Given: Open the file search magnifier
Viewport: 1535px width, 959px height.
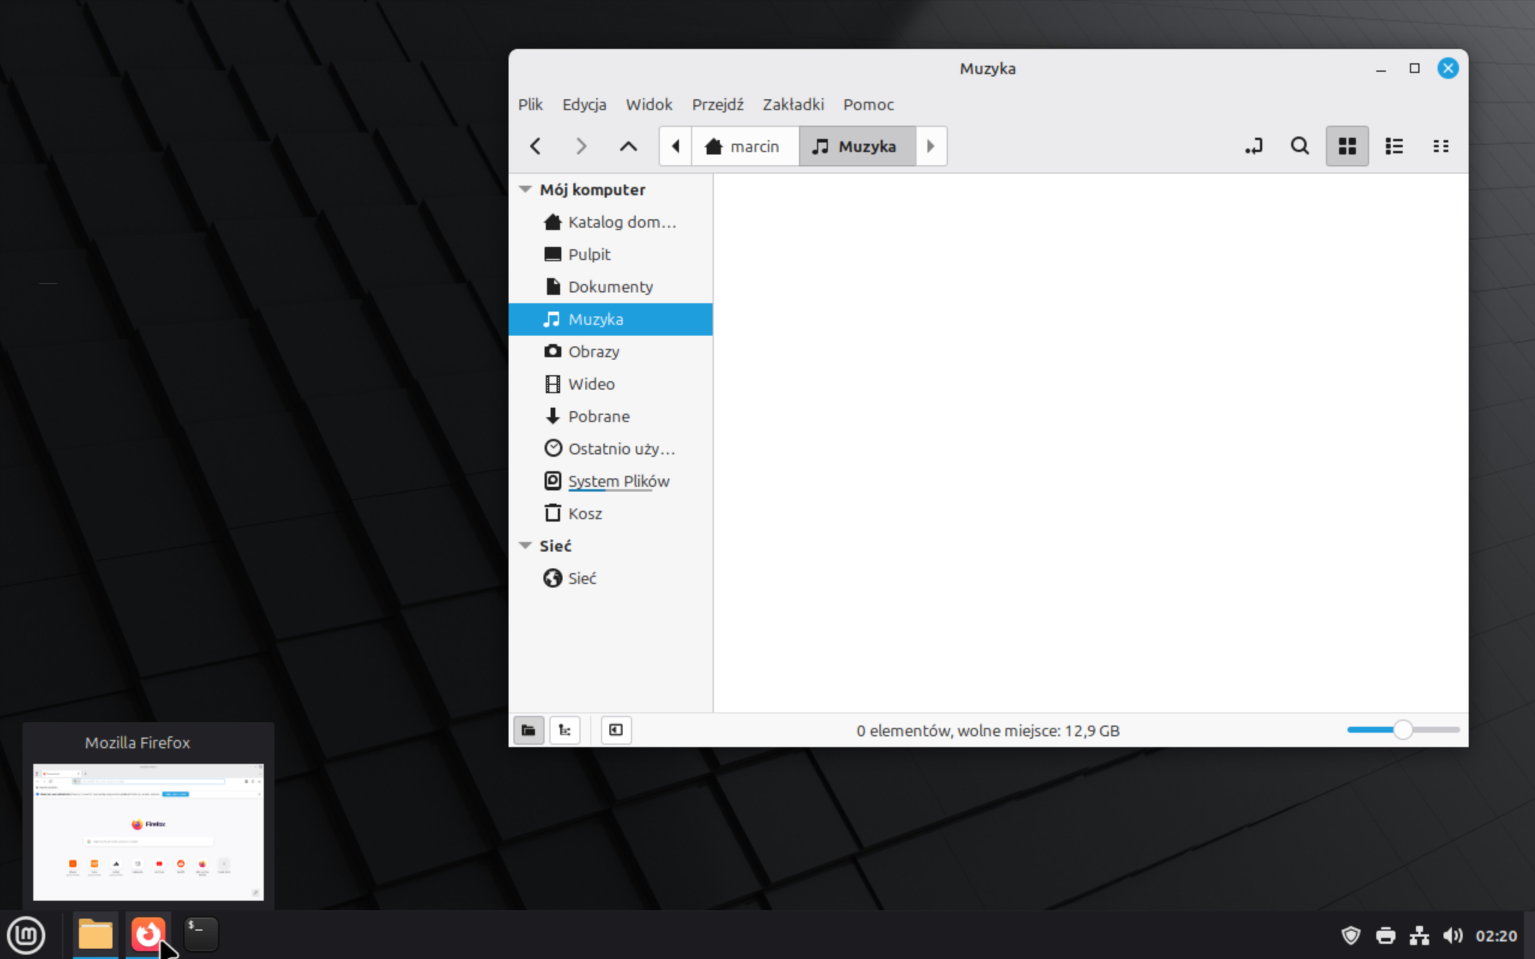Looking at the screenshot, I should pyautogui.click(x=1299, y=146).
